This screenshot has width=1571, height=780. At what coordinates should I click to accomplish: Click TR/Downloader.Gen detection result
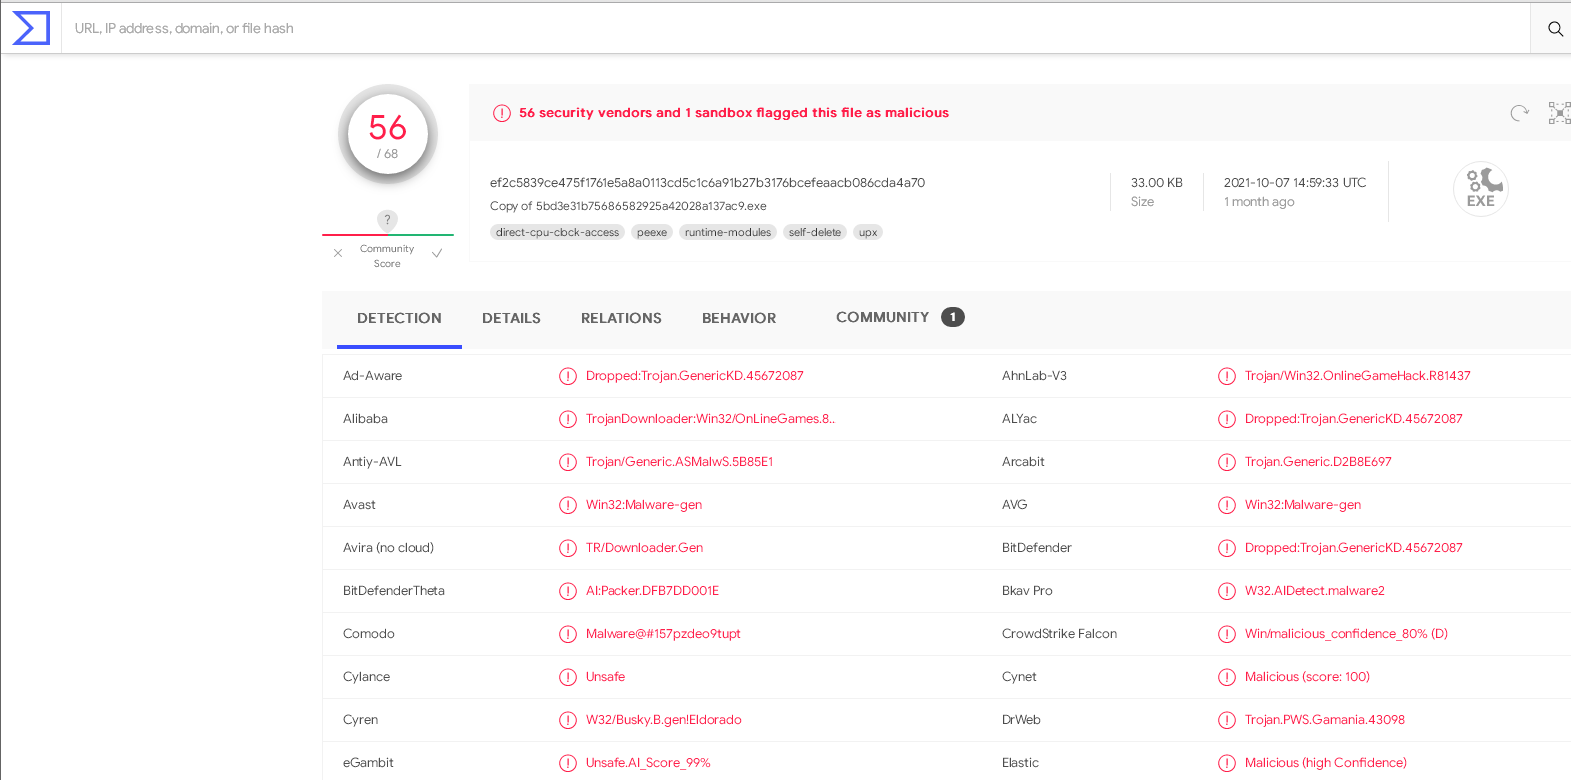click(x=644, y=548)
